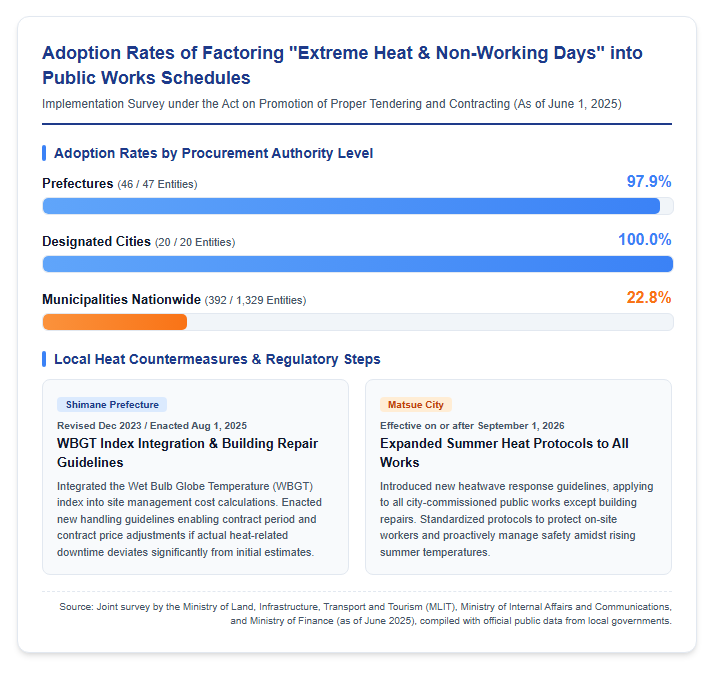714x674 pixels.
Task: Select the 100.0% designated cities percentage
Action: pos(645,240)
